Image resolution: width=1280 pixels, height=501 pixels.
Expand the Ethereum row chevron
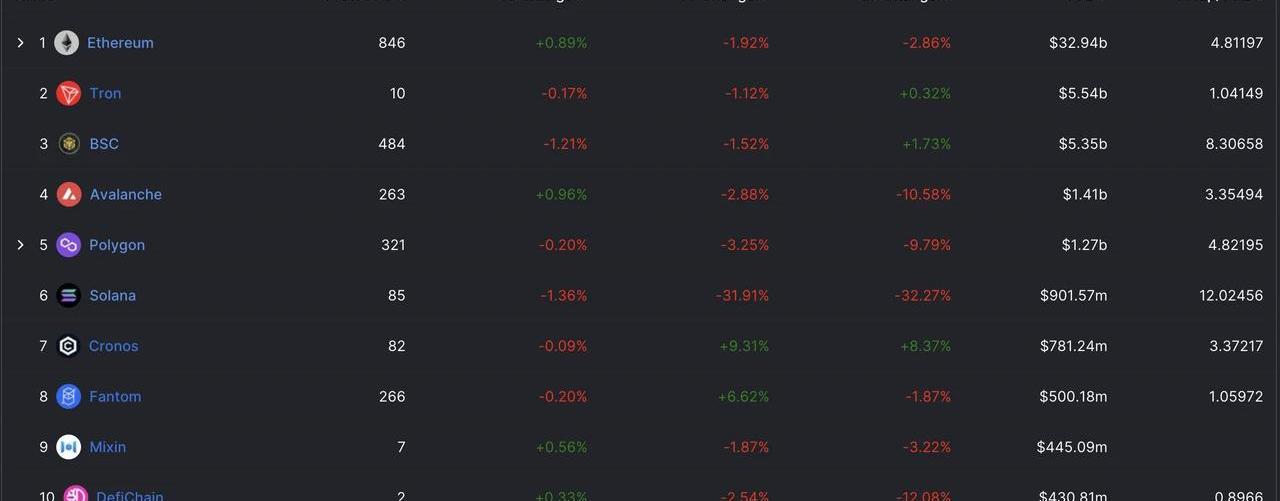[x=20, y=43]
